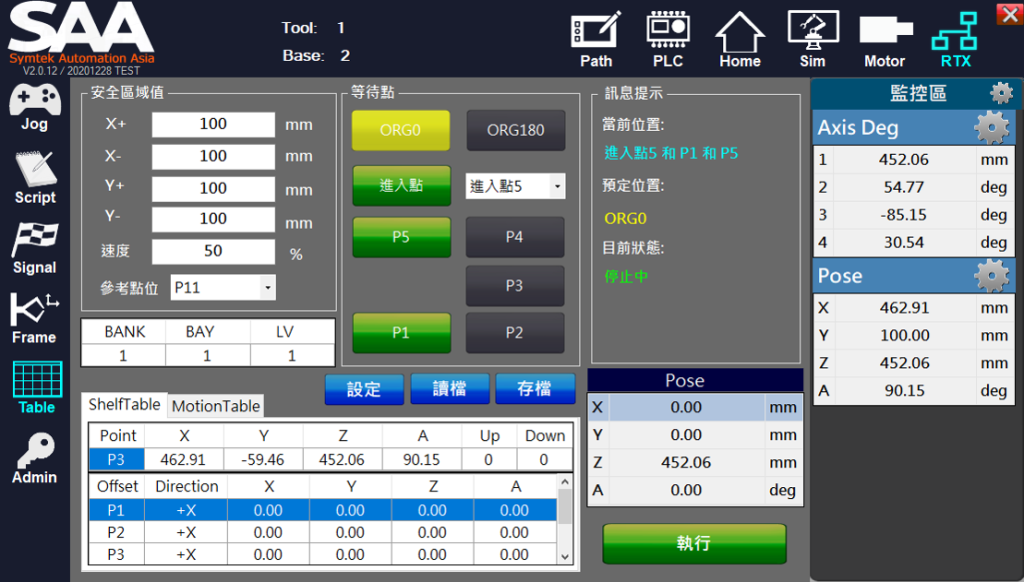1024x582 pixels.
Task: Open the Frame page
Action: tap(35, 318)
